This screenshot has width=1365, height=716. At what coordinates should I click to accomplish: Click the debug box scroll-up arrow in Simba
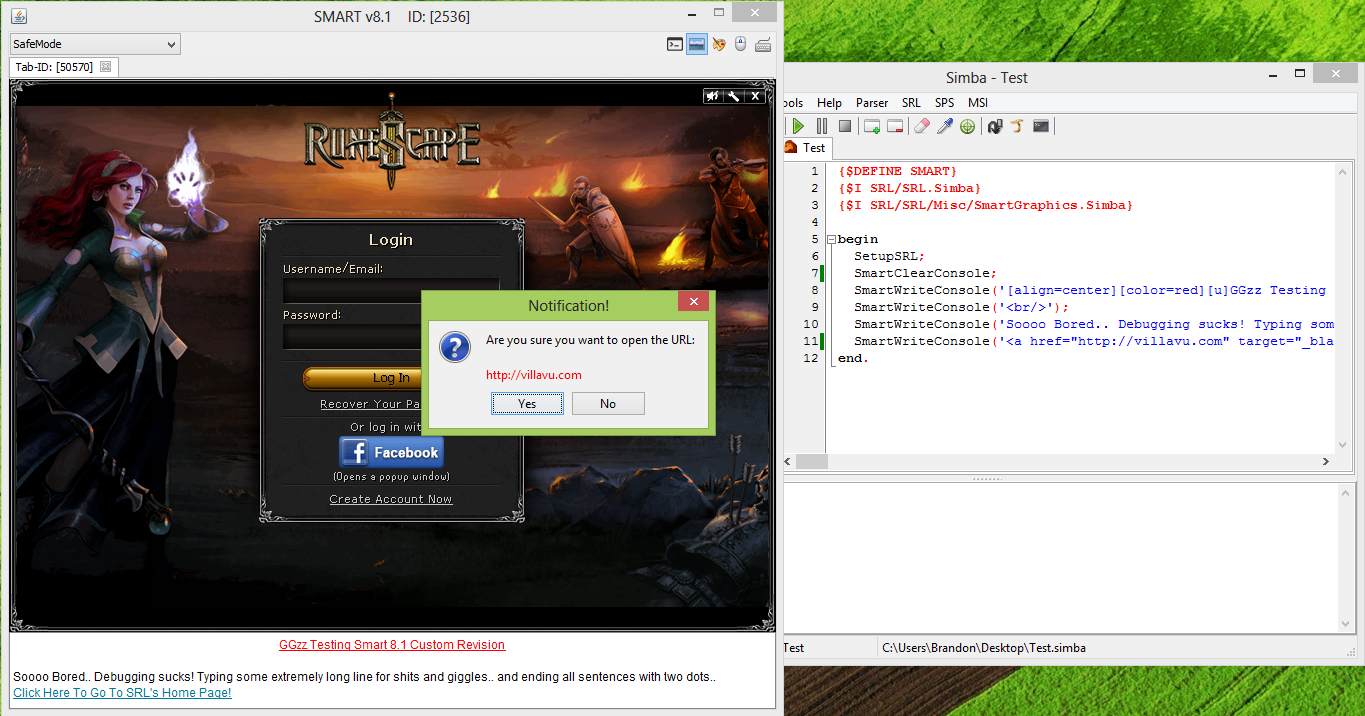(x=1343, y=493)
